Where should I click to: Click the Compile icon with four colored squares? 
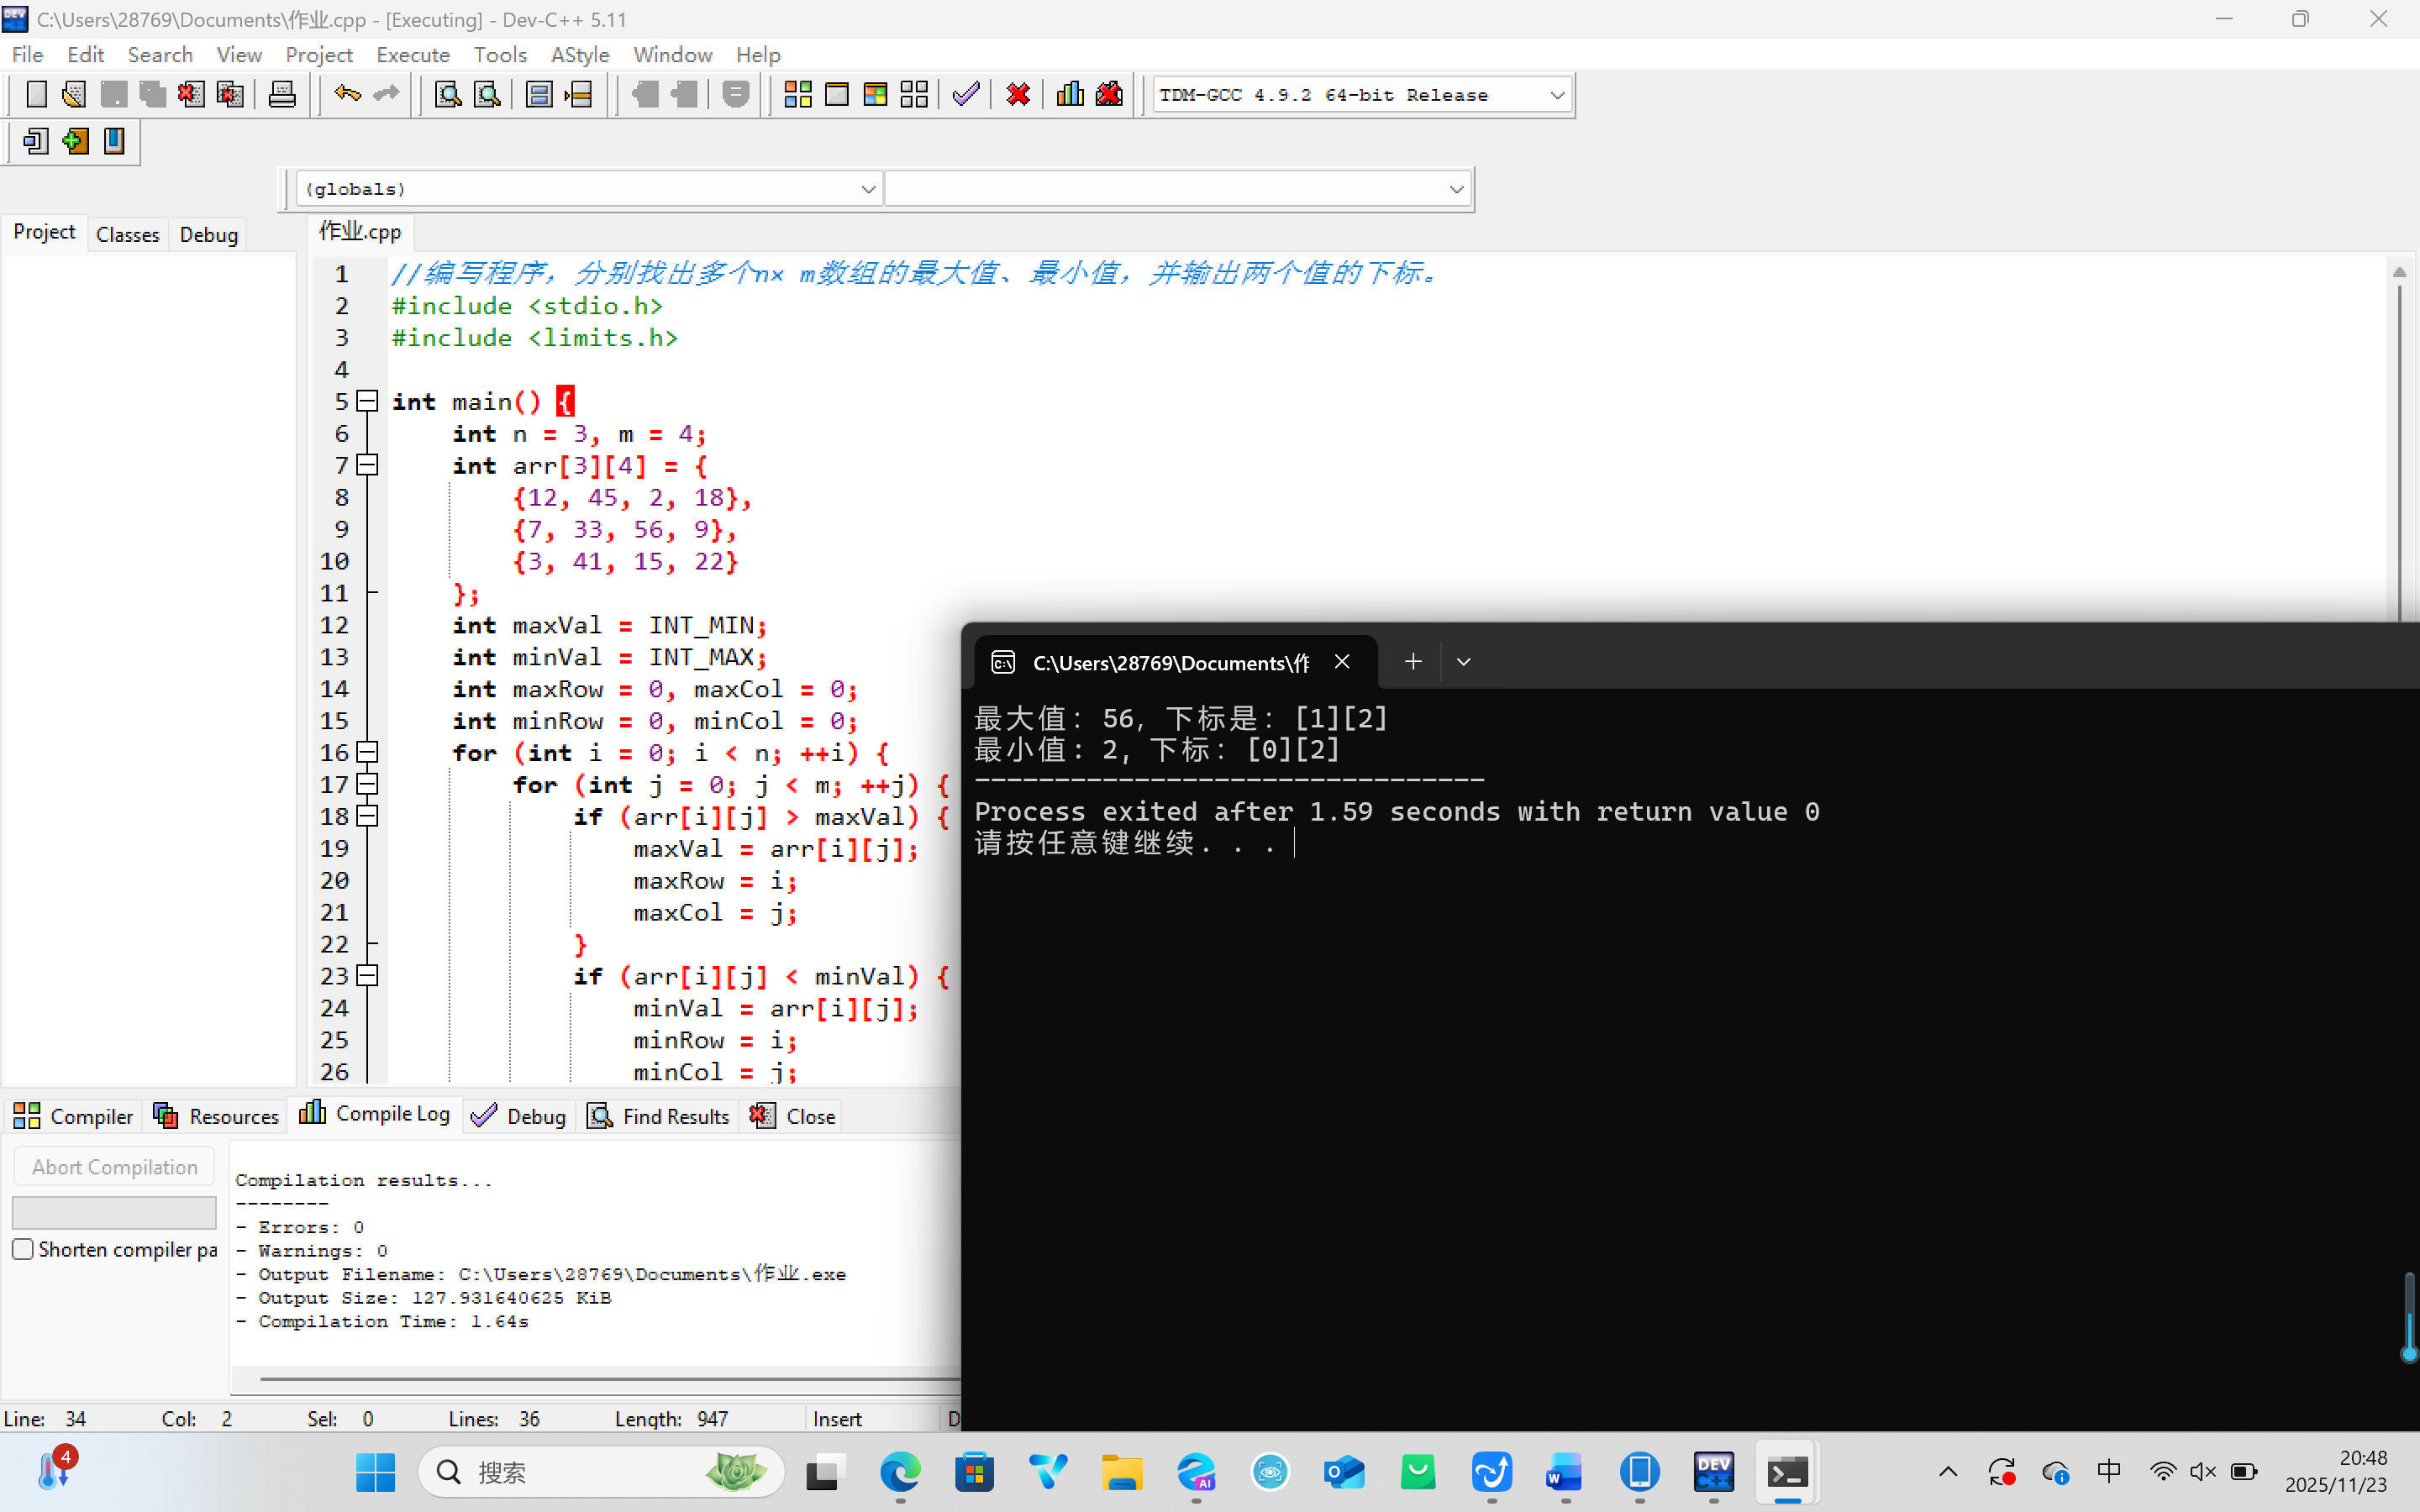[x=797, y=95]
